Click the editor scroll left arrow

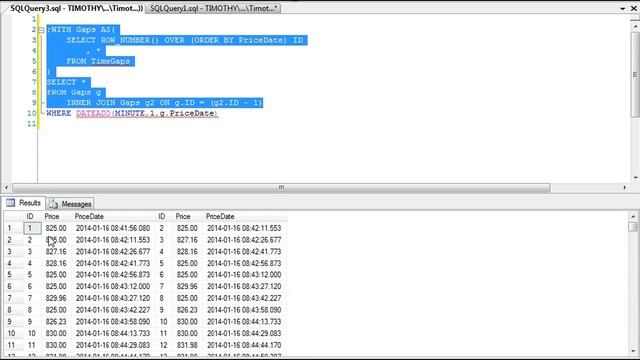pos(6,187)
